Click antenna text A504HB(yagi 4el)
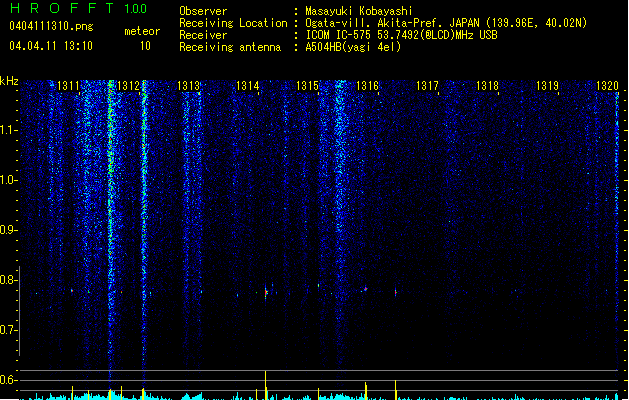Screen dimensions: 629x400 (353, 47)
